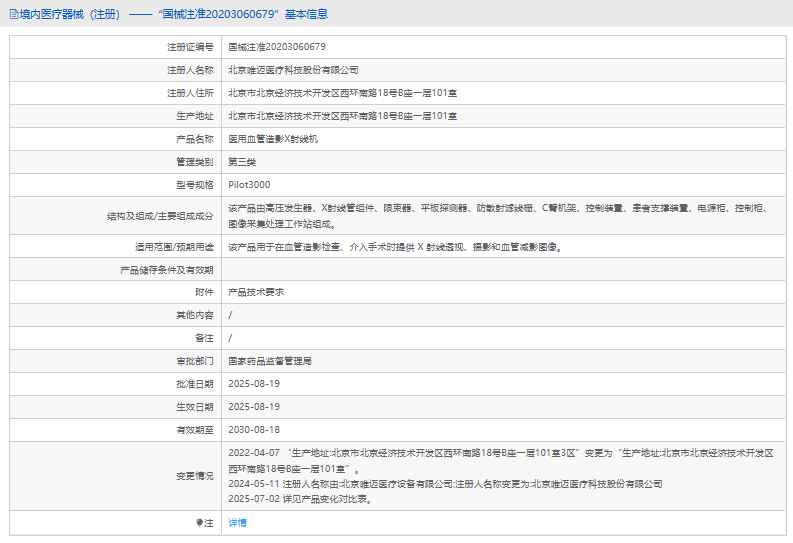Screen dimensions: 793x543
Task: Select registration number value 国械注准20203060679
Action: tap(277, 47)
